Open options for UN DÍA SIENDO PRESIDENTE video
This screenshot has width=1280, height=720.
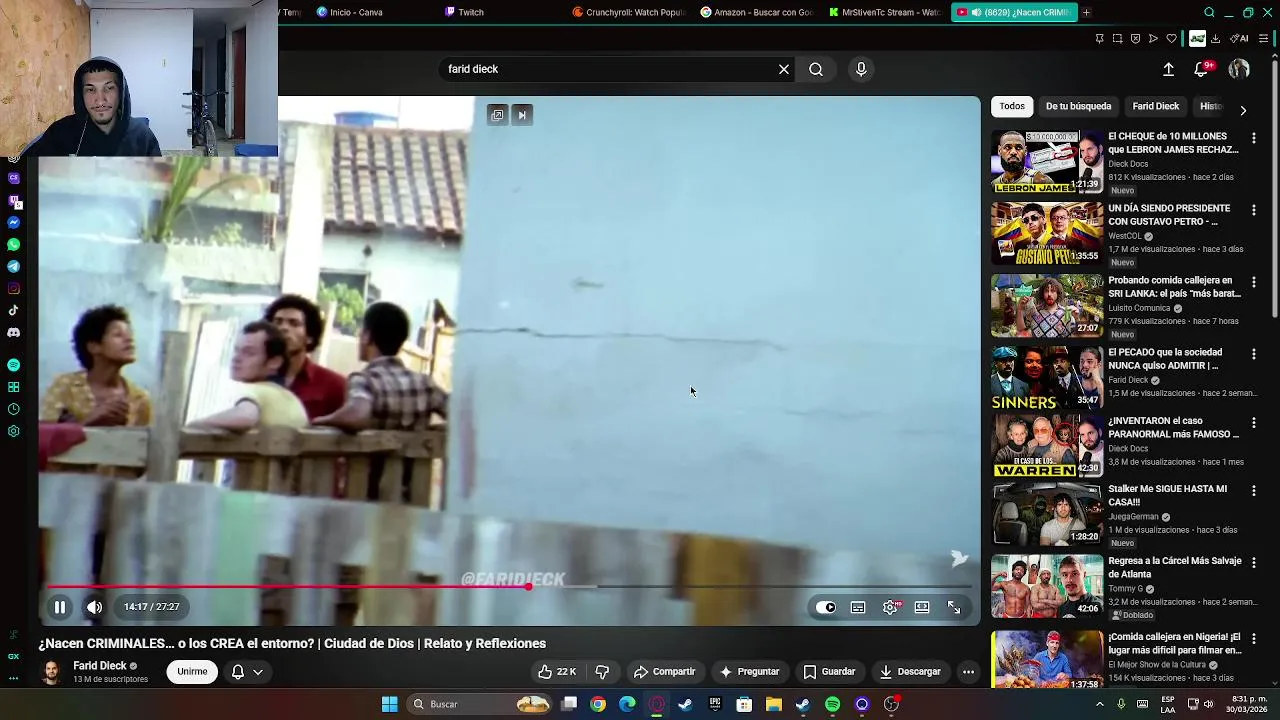[1254, 210]
